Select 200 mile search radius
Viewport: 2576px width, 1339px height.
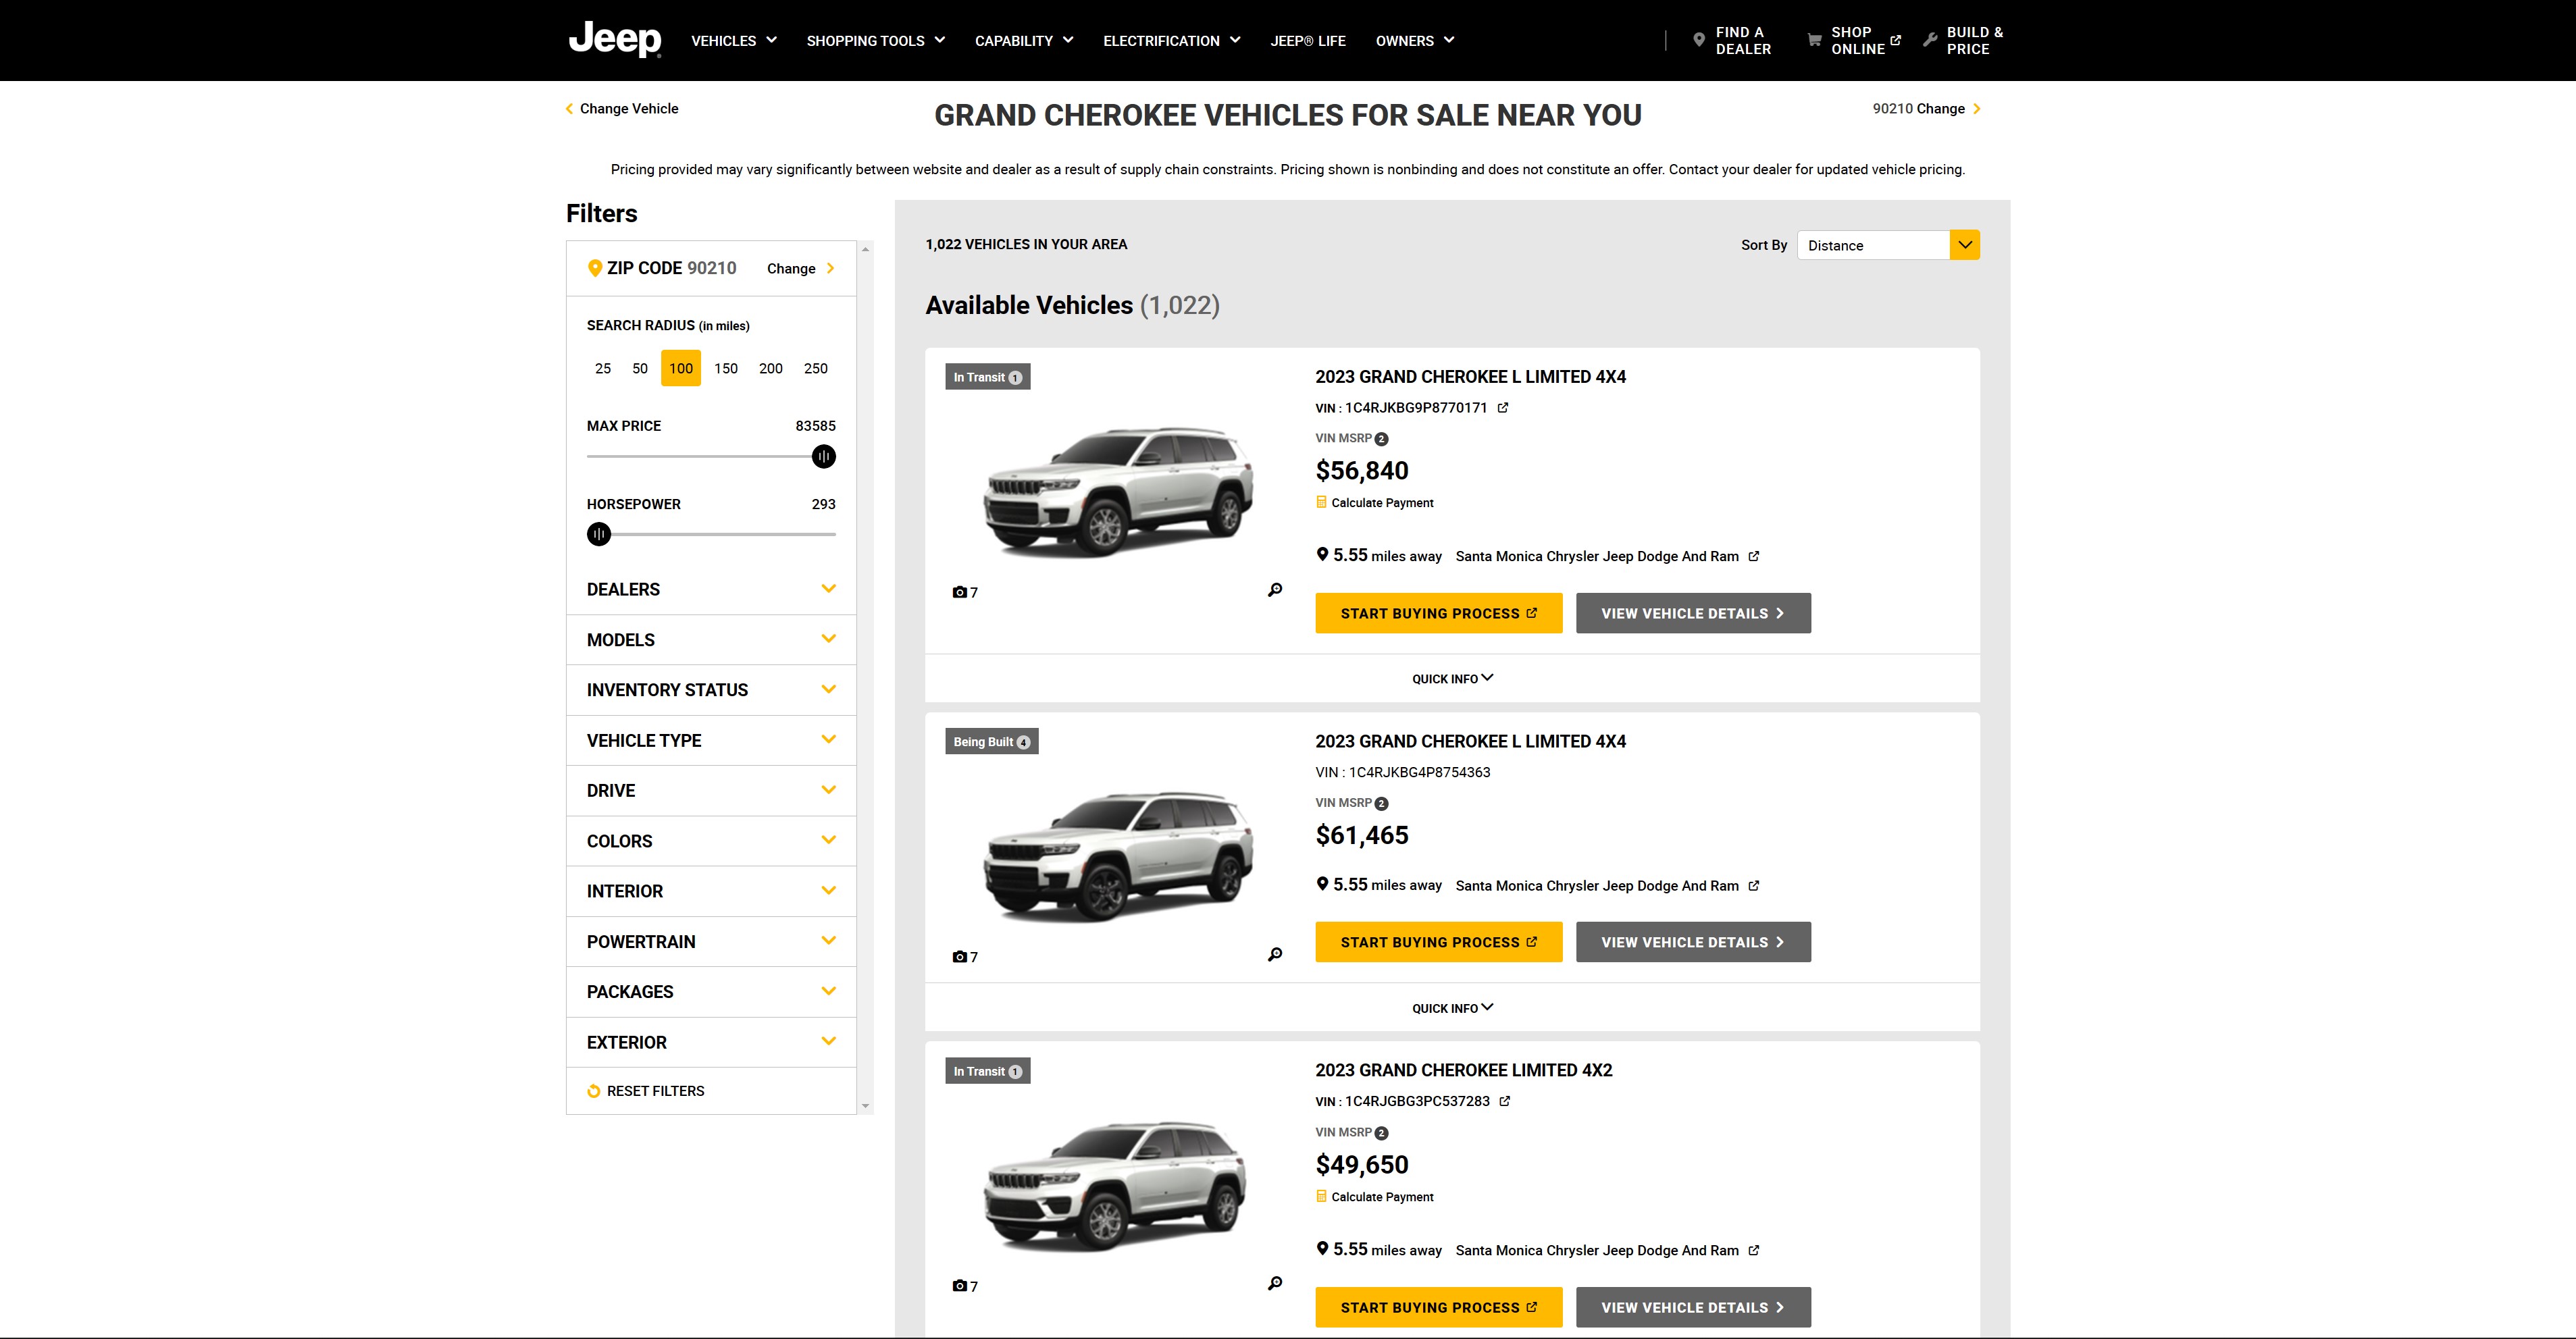pyautogui.click(x=771, y=368)
